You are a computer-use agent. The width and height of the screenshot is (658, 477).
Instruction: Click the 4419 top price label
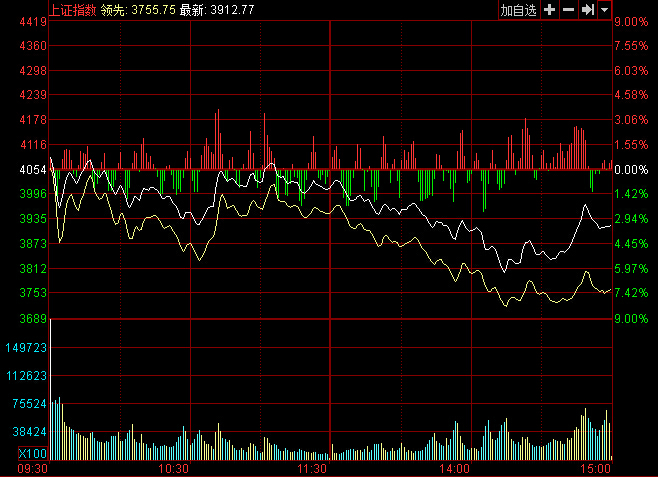tap(33, 22)
